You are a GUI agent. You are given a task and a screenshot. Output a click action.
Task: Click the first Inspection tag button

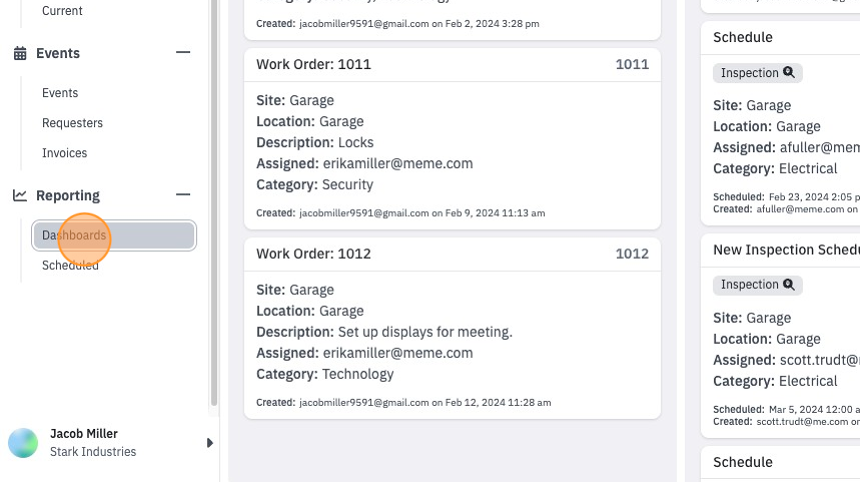point(757,73)
